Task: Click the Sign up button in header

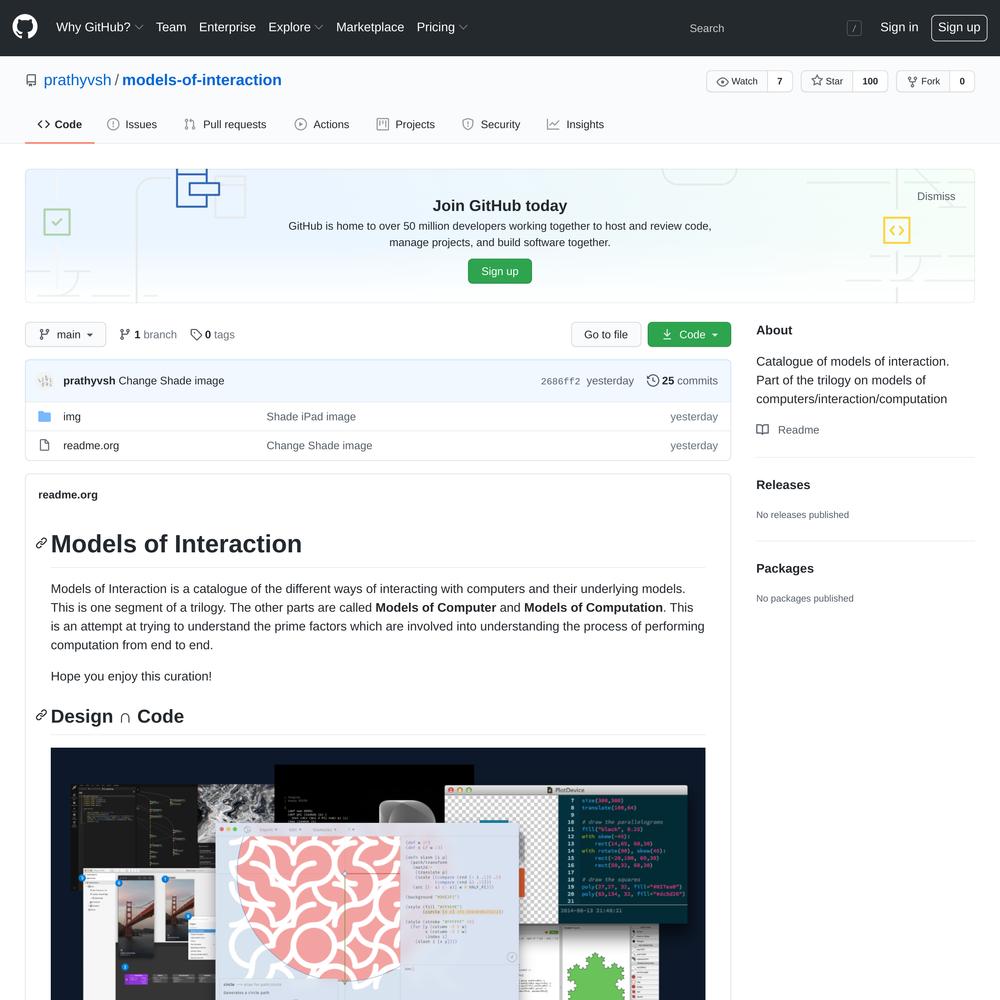Action: (x=959, y=27)
